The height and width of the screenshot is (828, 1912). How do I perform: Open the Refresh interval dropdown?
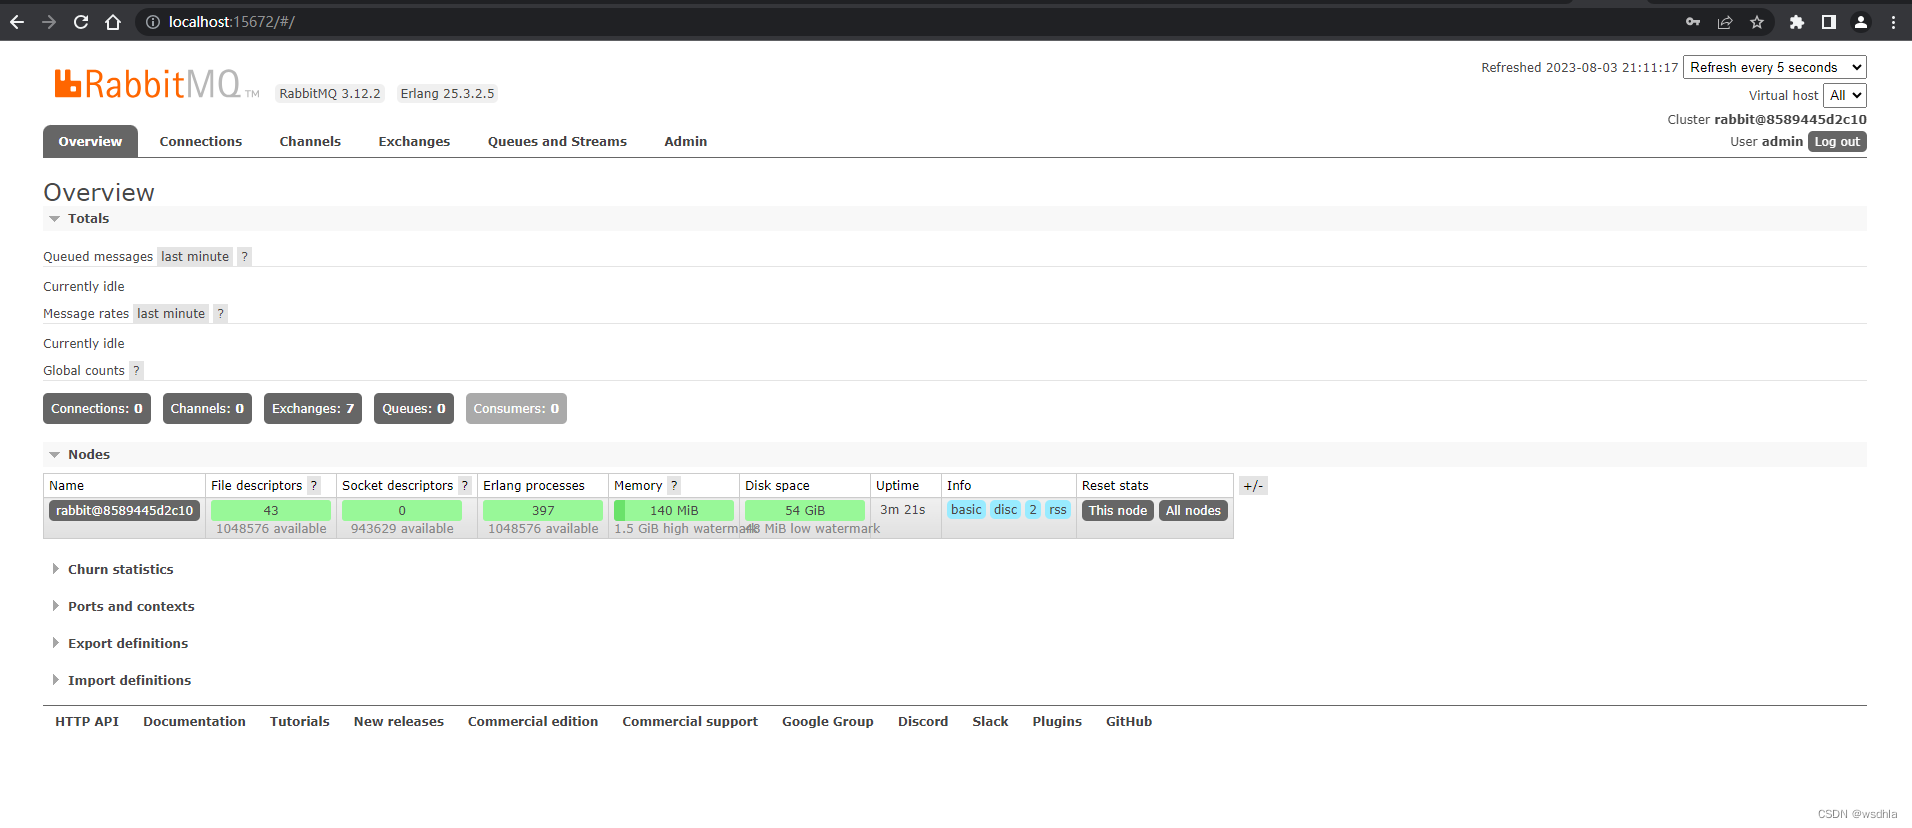pyautogui.click(x=1775, y=67)
